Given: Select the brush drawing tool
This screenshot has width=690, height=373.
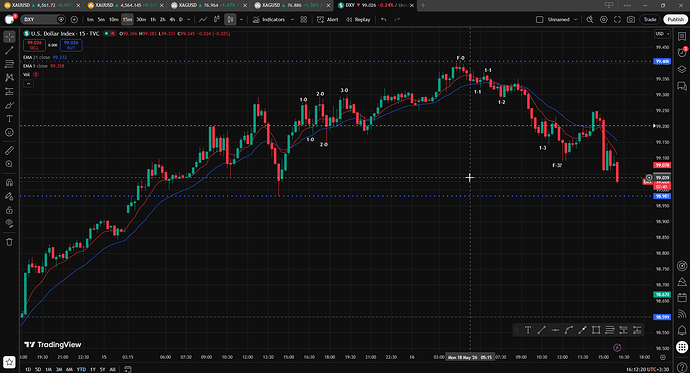Looking at the screenshot, I should (9, 105).
